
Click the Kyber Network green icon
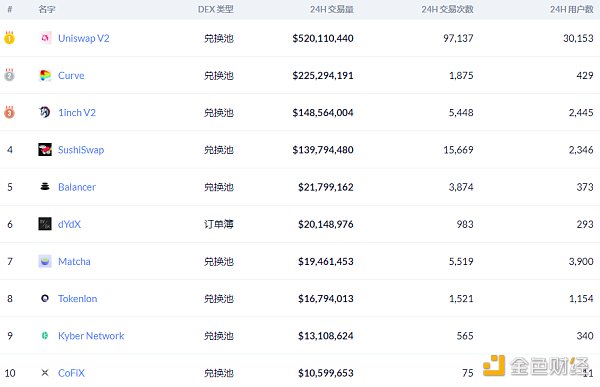(45, 336)
